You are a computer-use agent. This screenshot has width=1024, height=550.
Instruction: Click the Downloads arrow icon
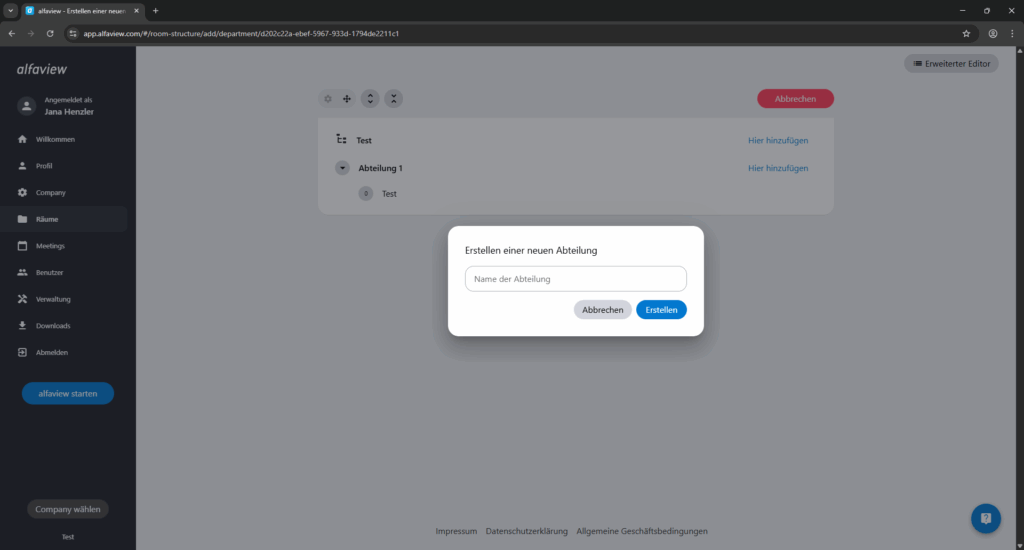point(22,326)
